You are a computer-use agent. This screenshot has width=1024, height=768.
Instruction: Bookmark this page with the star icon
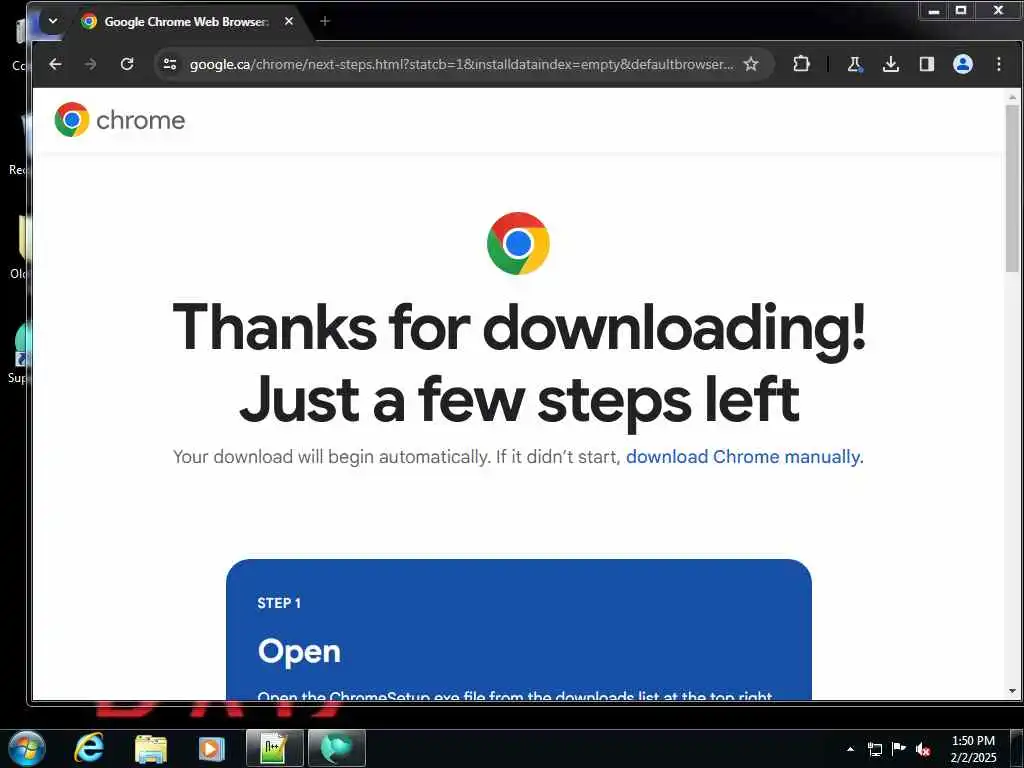coord(751,64)
